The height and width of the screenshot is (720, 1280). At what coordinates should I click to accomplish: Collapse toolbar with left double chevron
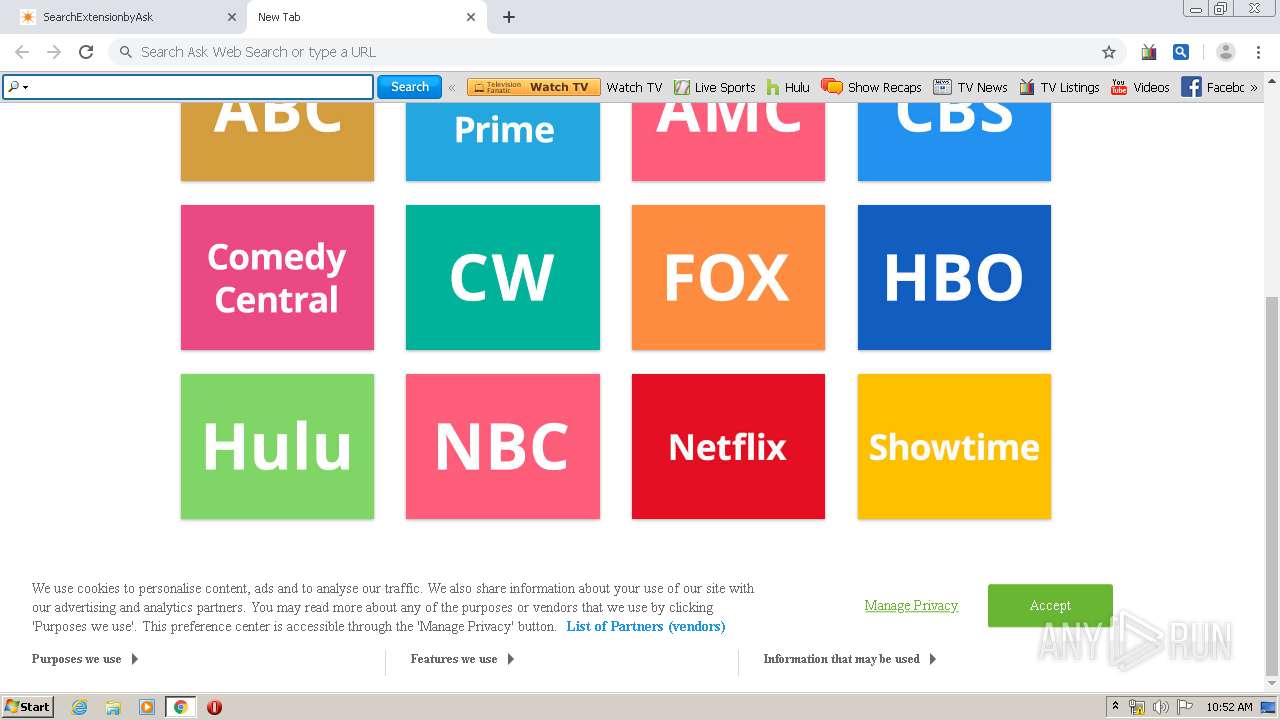click(452, 87)
